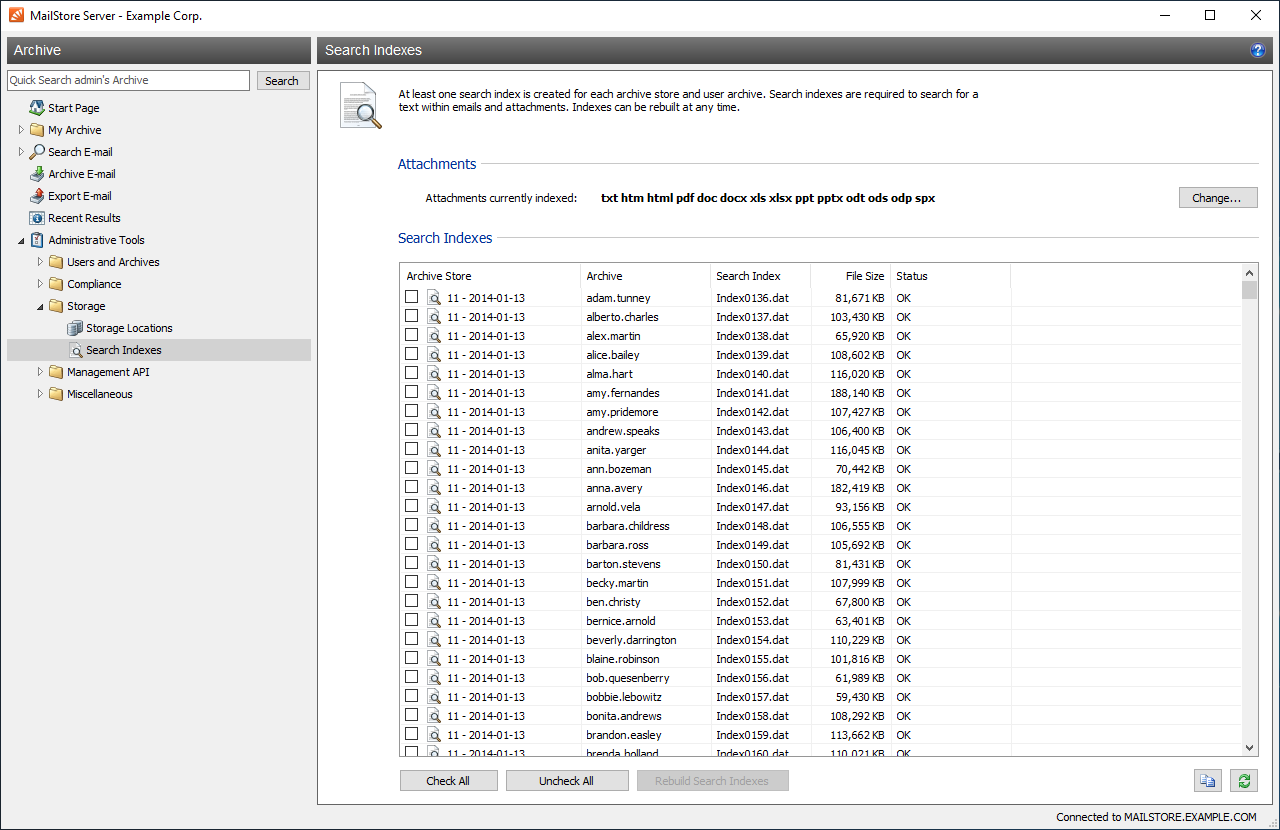Click the Check All button
Viewport: 1280px width, 830px height.
pos(448,781)
